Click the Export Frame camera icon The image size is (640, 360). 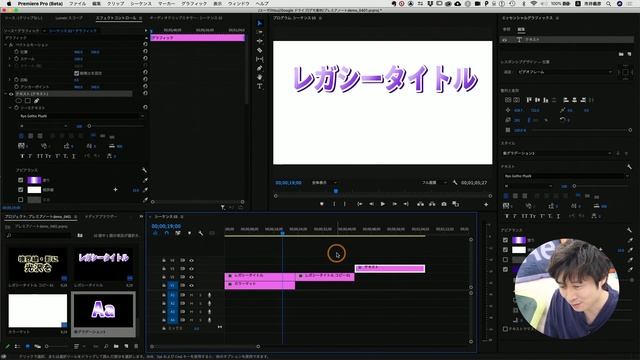444,204
